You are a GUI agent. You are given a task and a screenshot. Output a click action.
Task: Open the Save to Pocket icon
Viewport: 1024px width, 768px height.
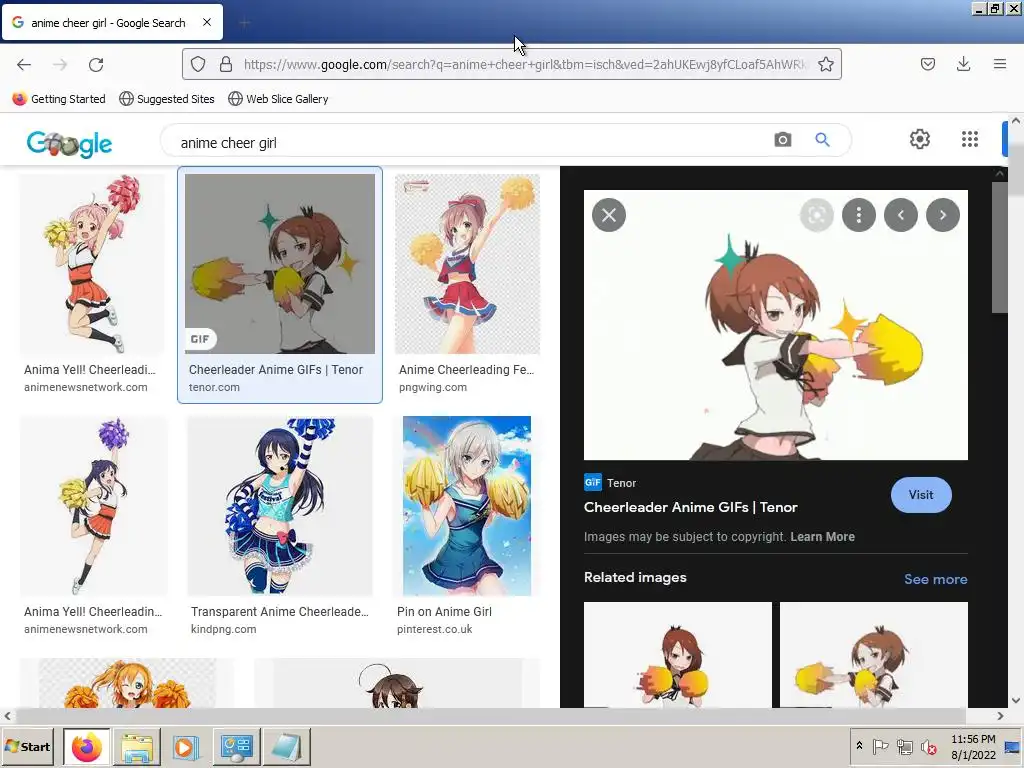(927, 64)
